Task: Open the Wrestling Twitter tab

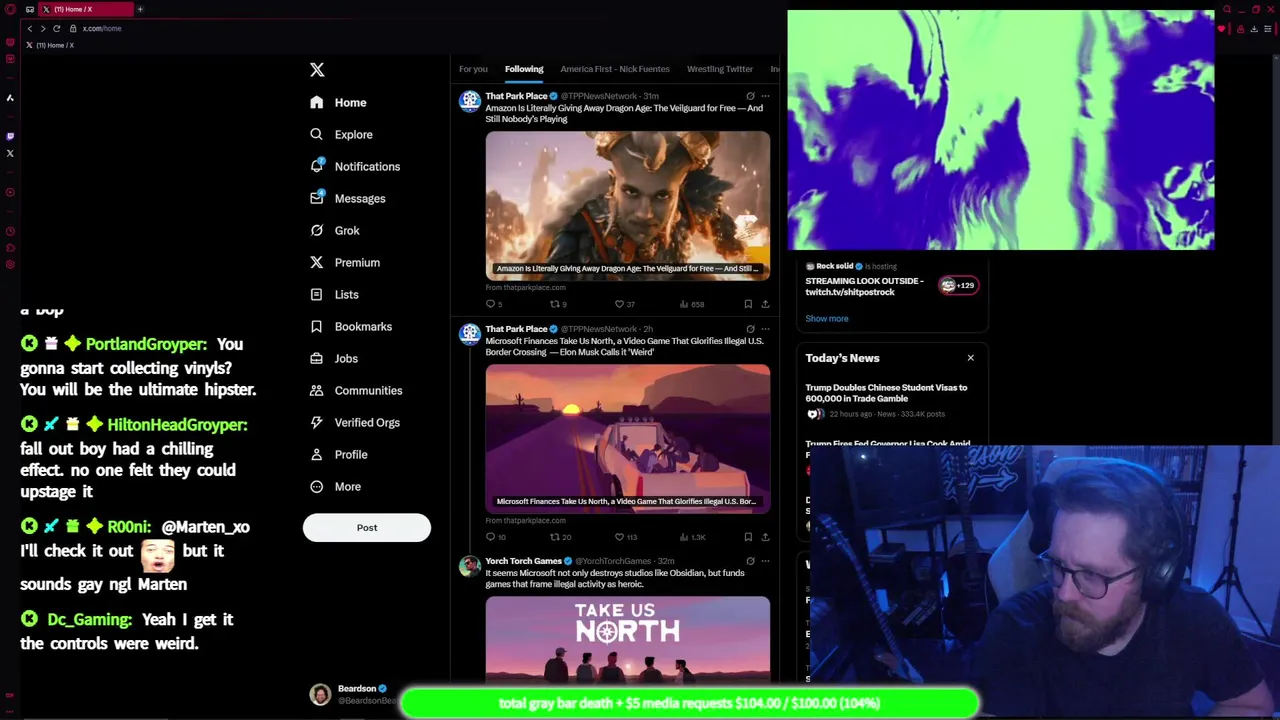Action: tap(720, 69)
